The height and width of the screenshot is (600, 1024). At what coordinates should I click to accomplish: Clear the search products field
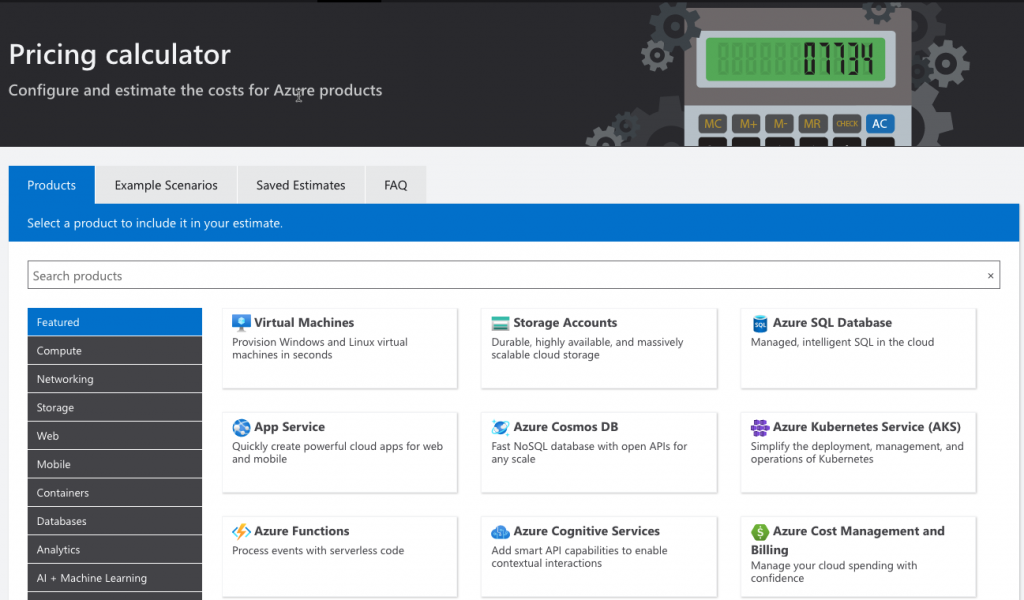click(x=990, y=276)
